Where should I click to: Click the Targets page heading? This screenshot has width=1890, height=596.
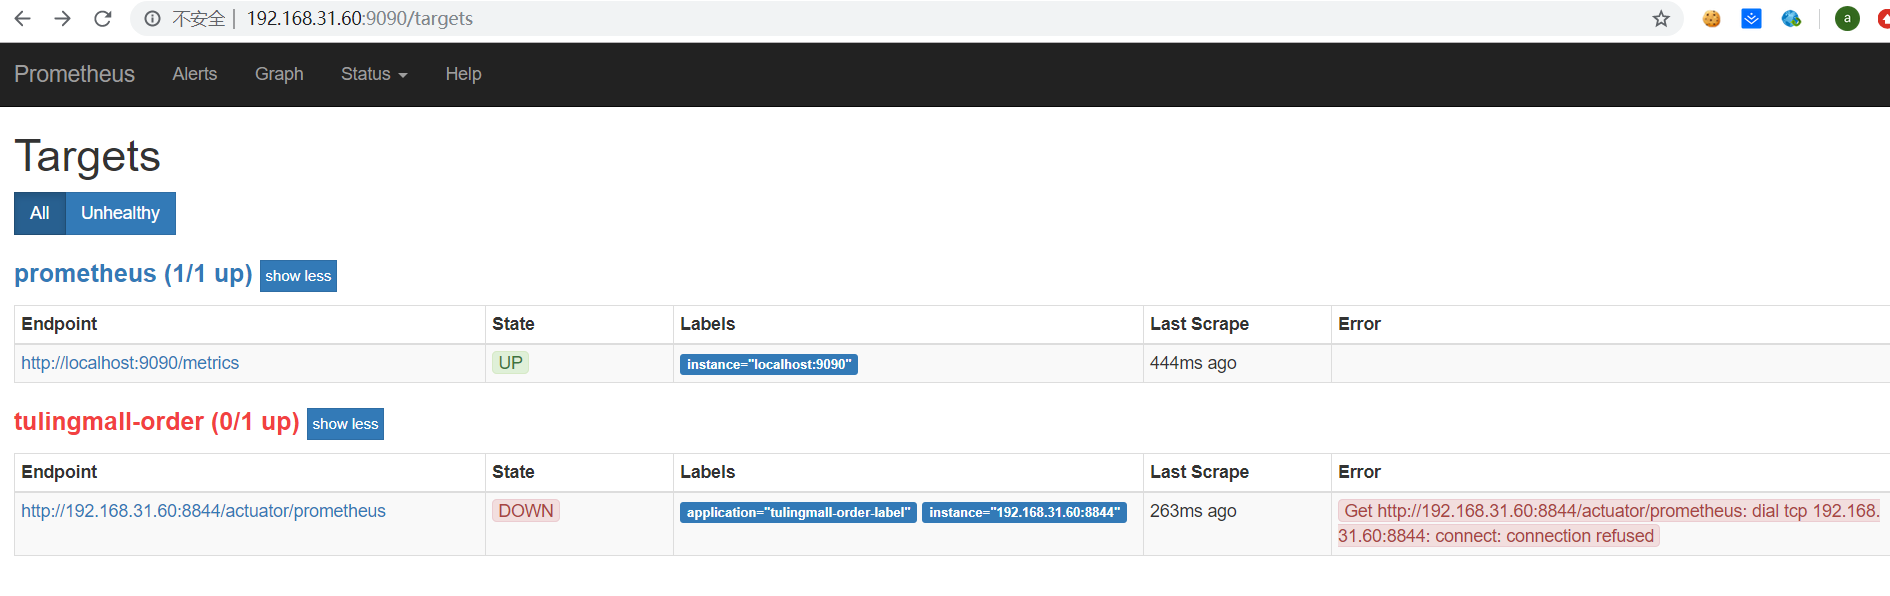pyautogui.click(x=87, y=157)
